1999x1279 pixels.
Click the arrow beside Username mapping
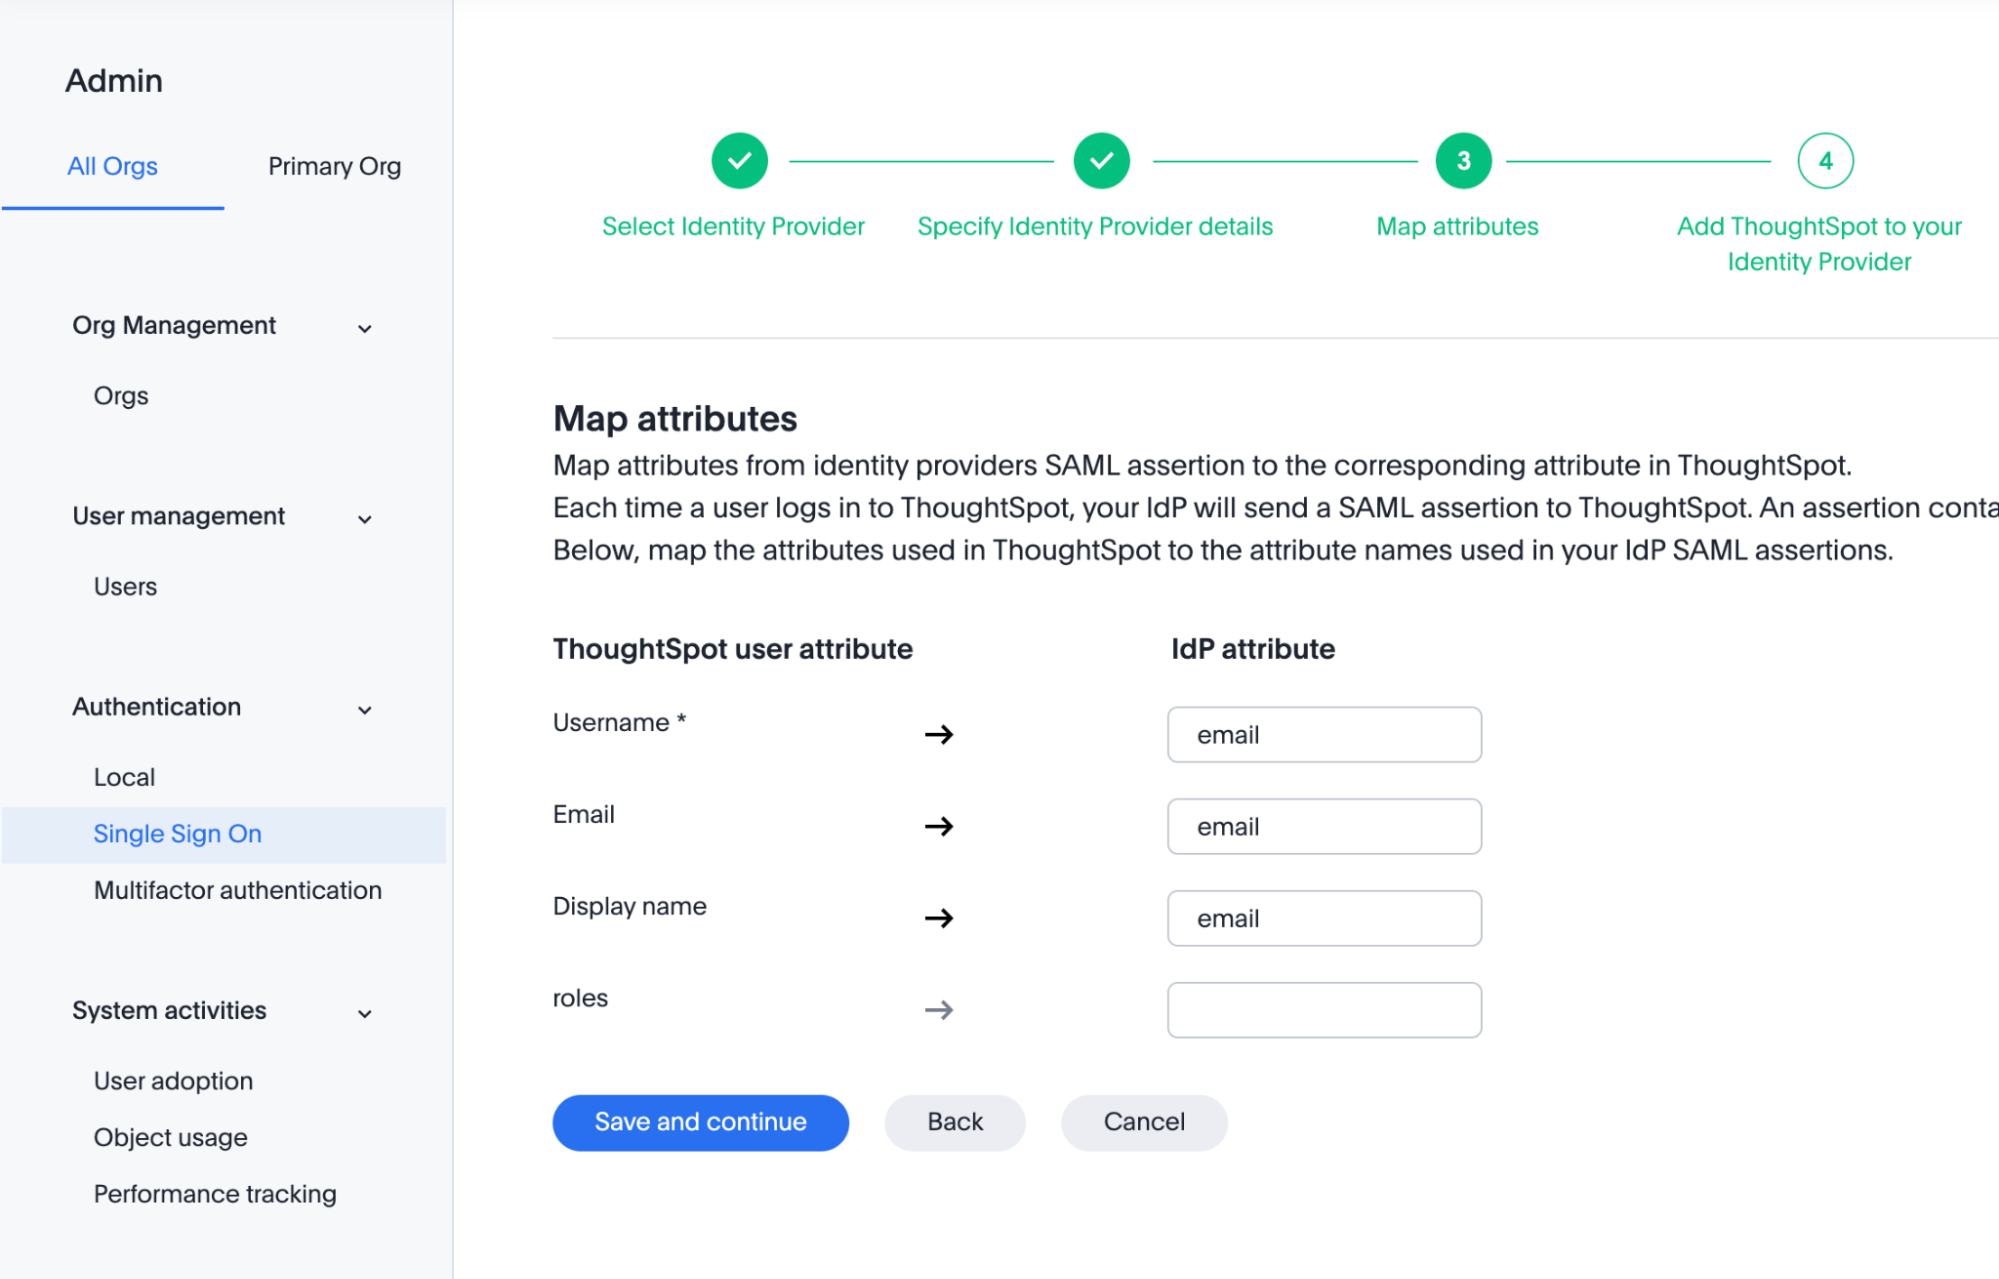[940, 734]
